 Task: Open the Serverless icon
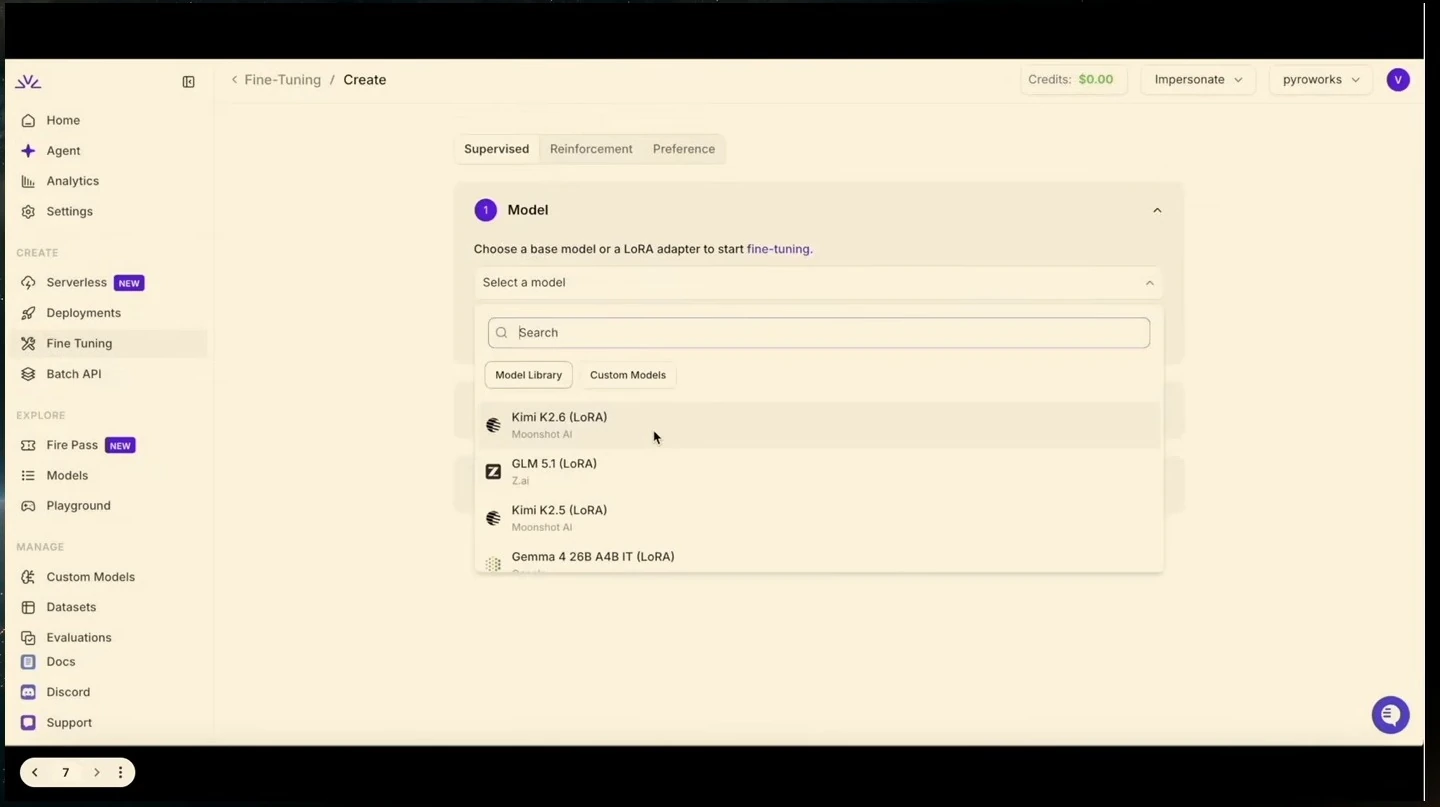pos(28,283)
